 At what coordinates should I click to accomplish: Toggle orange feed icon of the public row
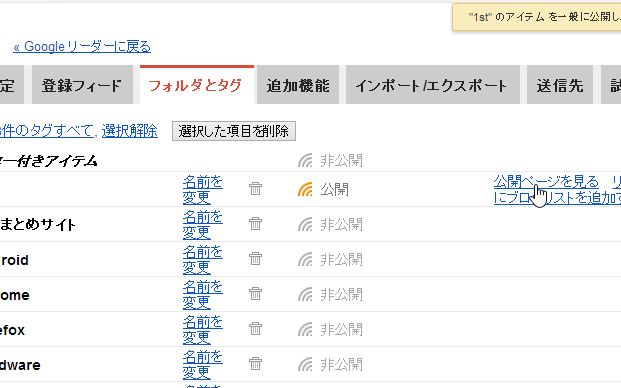click(x=305, y=189)
